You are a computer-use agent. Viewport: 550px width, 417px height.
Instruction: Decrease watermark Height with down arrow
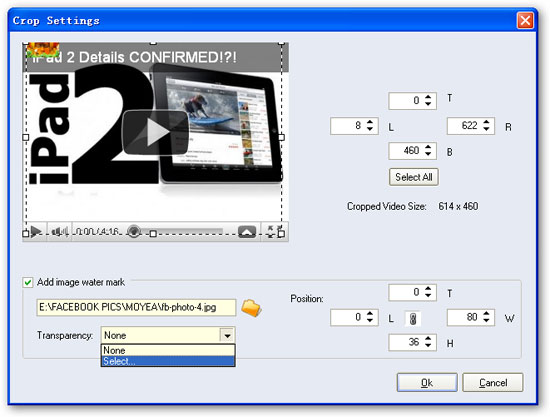(x=428, y=346)
